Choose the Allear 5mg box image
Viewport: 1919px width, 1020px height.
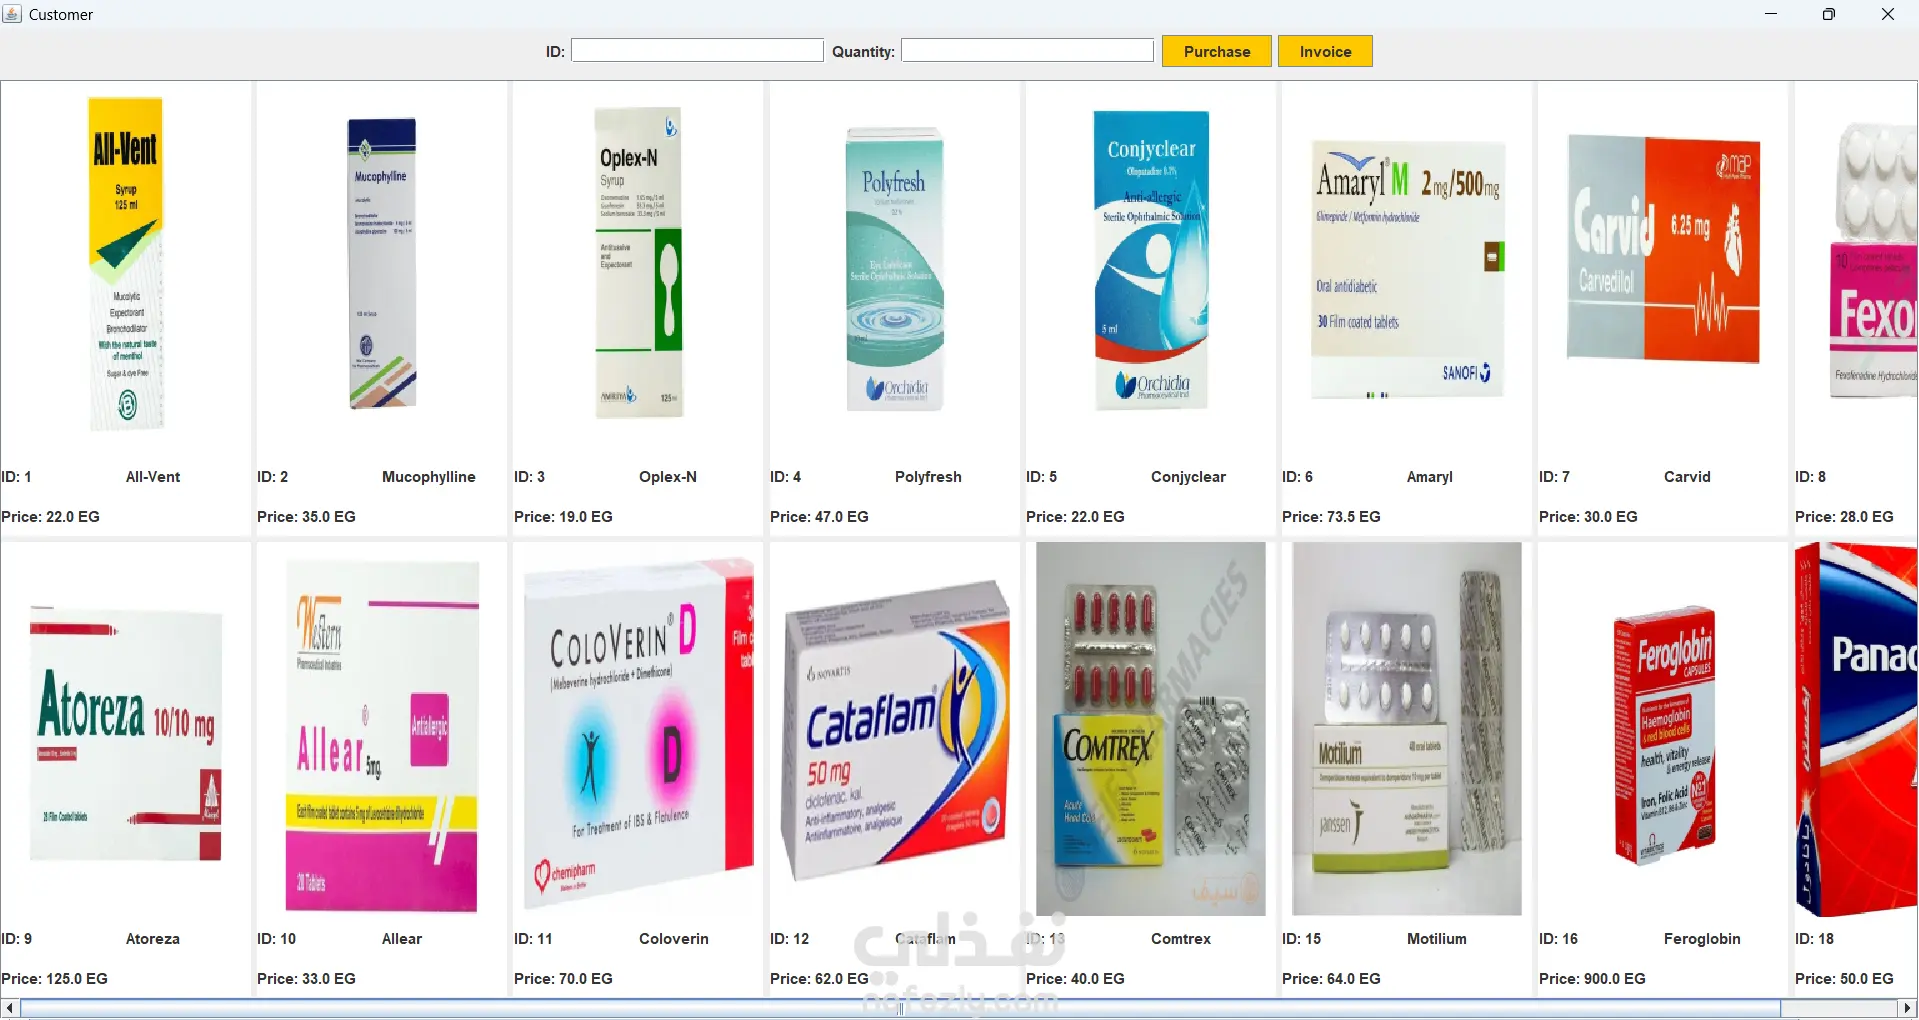point(382,736)
